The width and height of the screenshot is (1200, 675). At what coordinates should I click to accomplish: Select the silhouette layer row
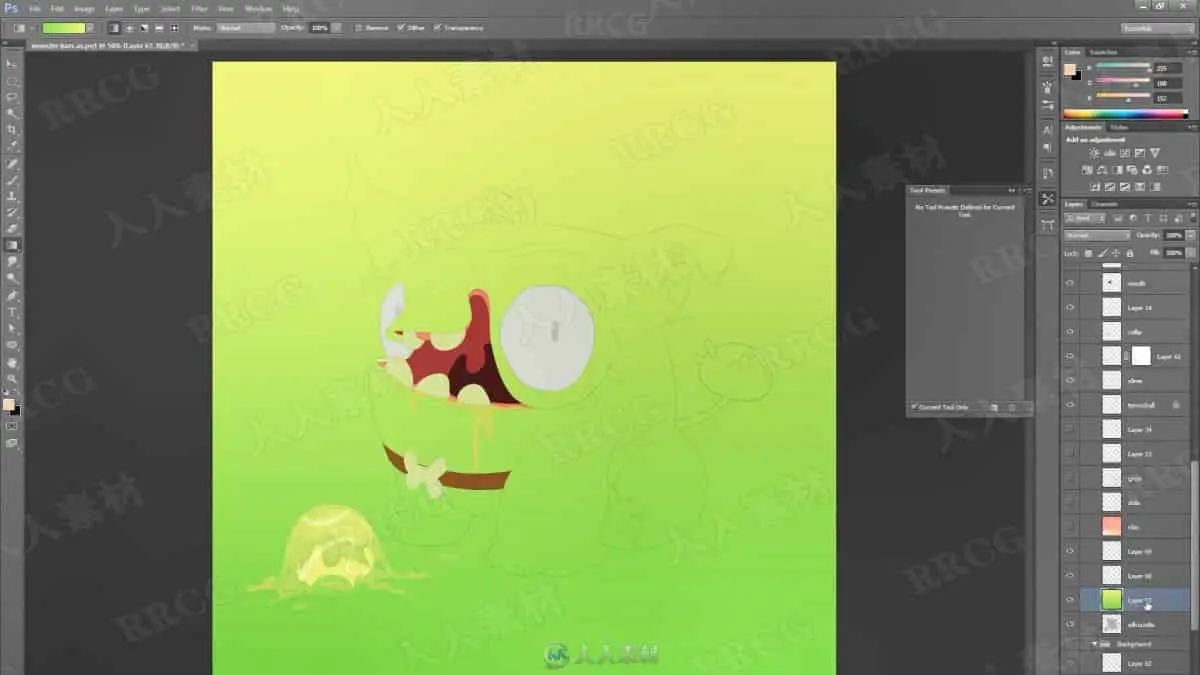(1127, 625)
